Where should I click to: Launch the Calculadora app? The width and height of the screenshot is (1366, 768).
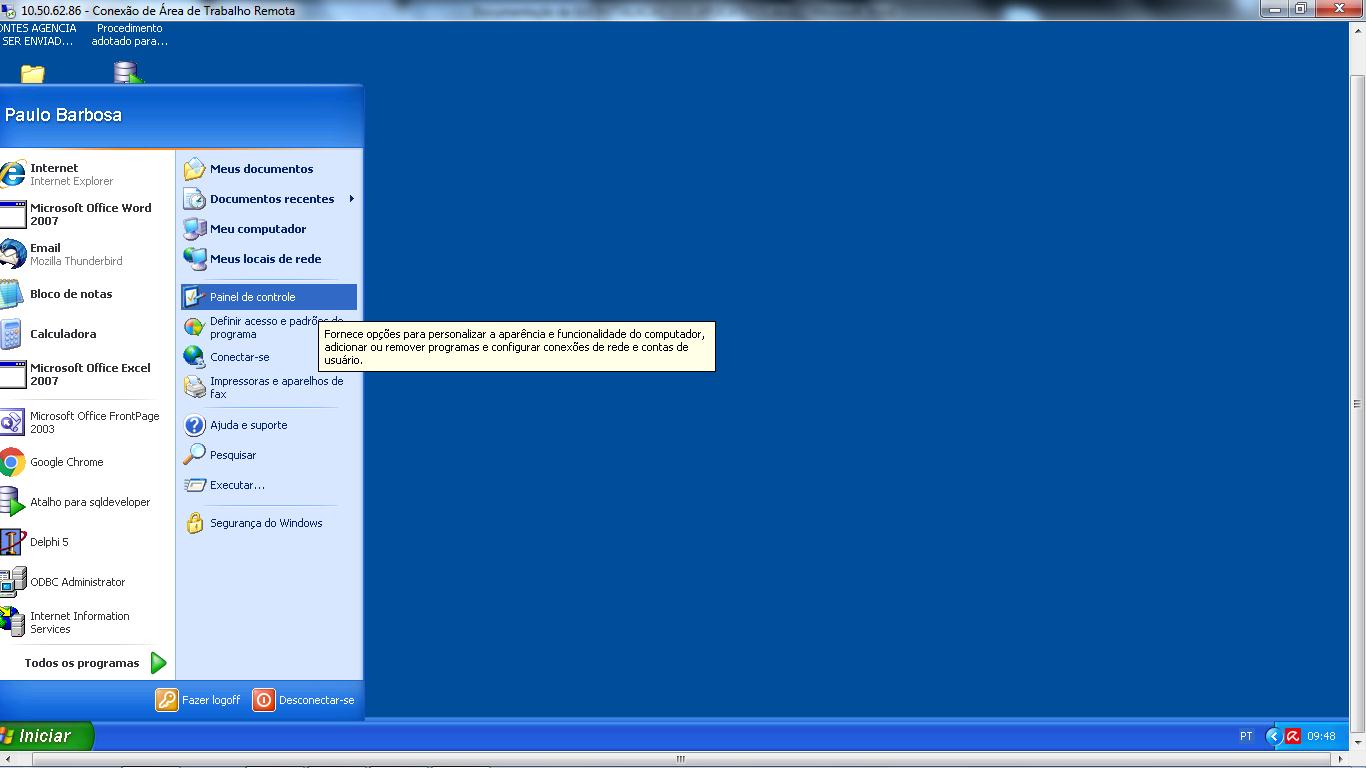[87, 334]
